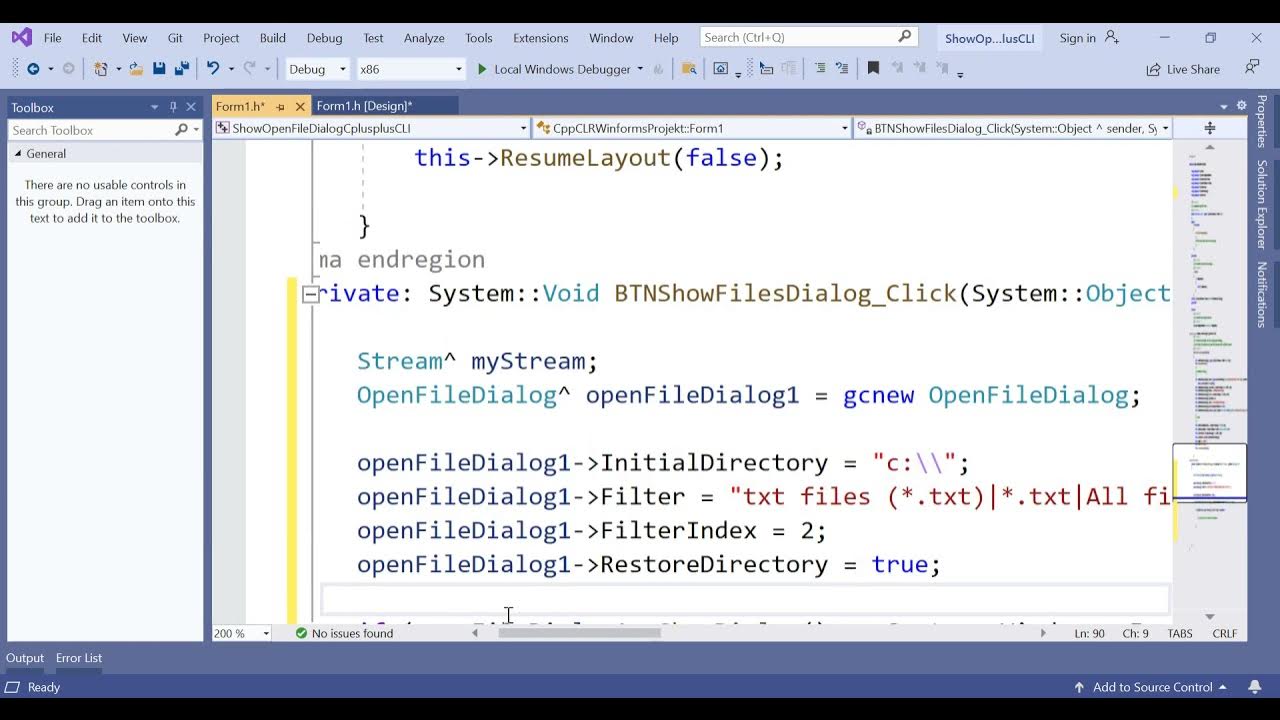Click the minimap viewport highlight box

[1209, 472]
